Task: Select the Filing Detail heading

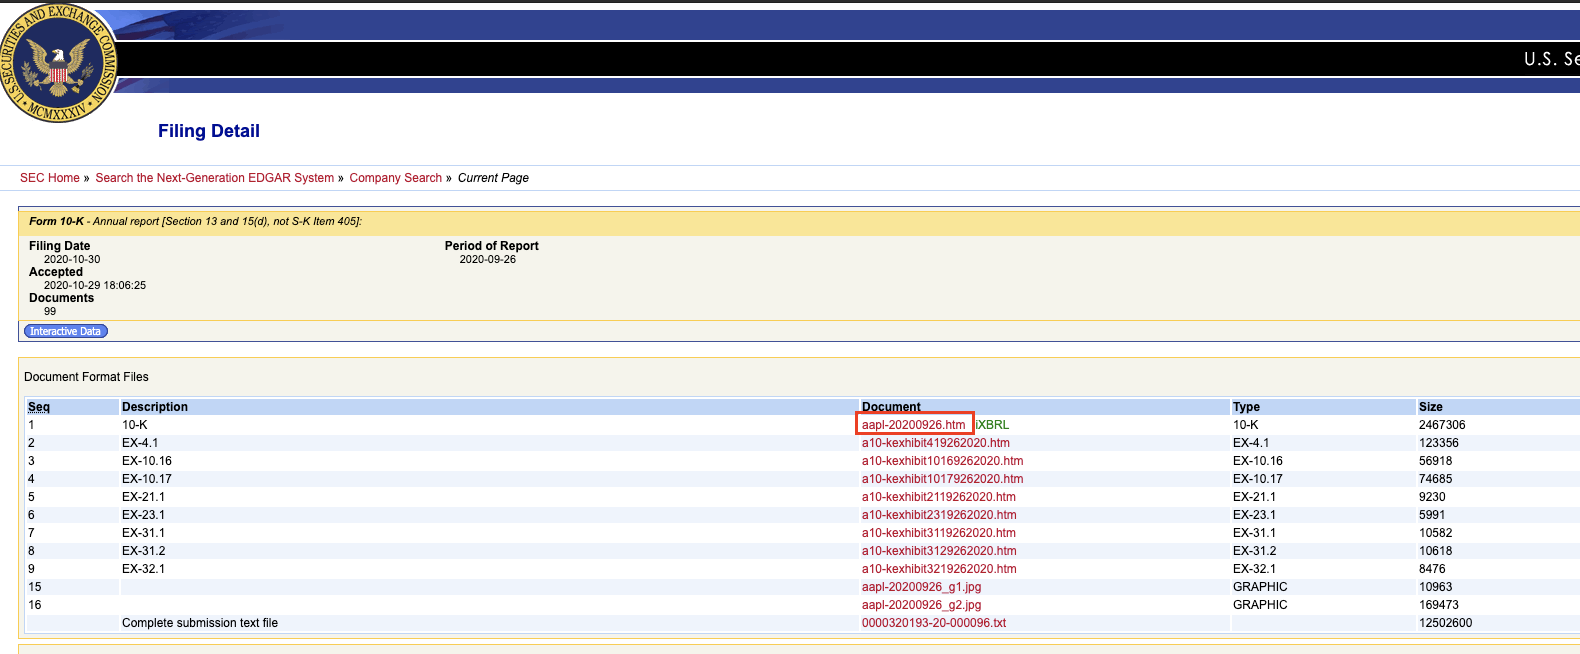Action: click(x=209, y=131)
